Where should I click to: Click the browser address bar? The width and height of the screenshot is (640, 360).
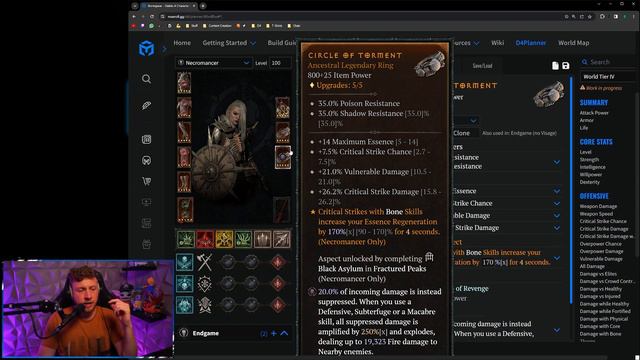coord(359,17)
